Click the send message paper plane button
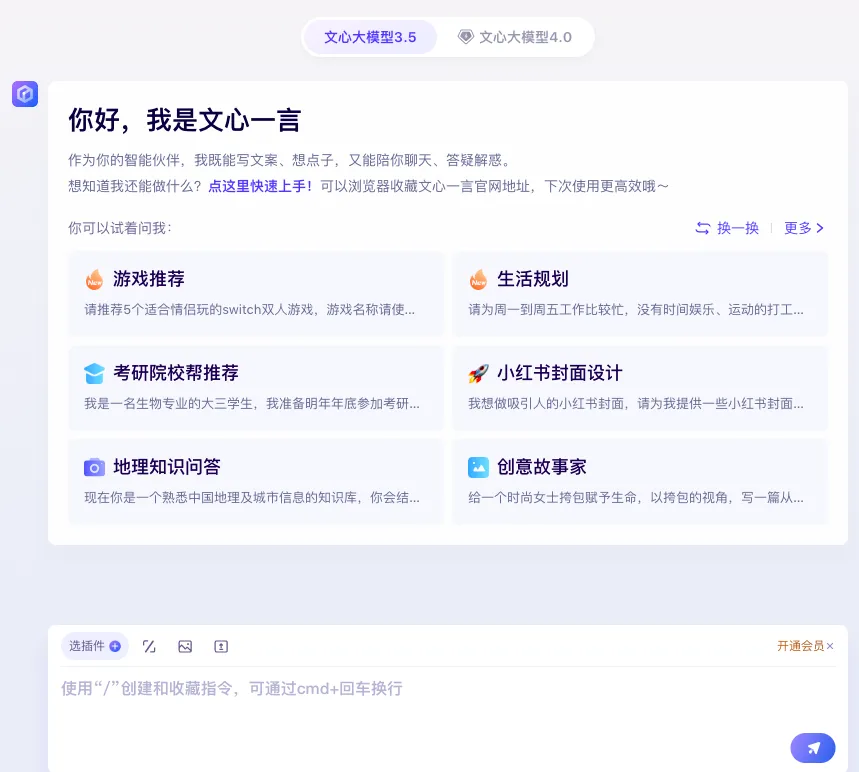The width and height of the screenshot is (859, 772). click(x=813, y=748)
